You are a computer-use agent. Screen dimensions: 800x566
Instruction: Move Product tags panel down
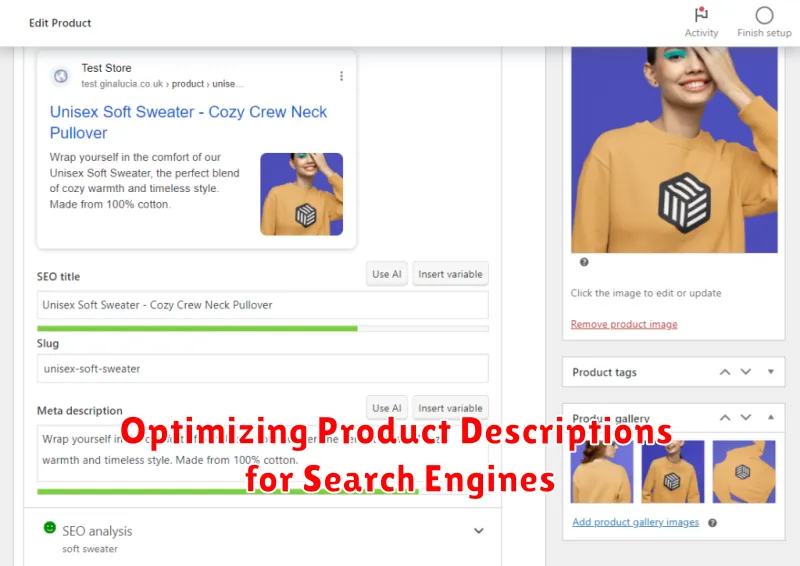745,372
